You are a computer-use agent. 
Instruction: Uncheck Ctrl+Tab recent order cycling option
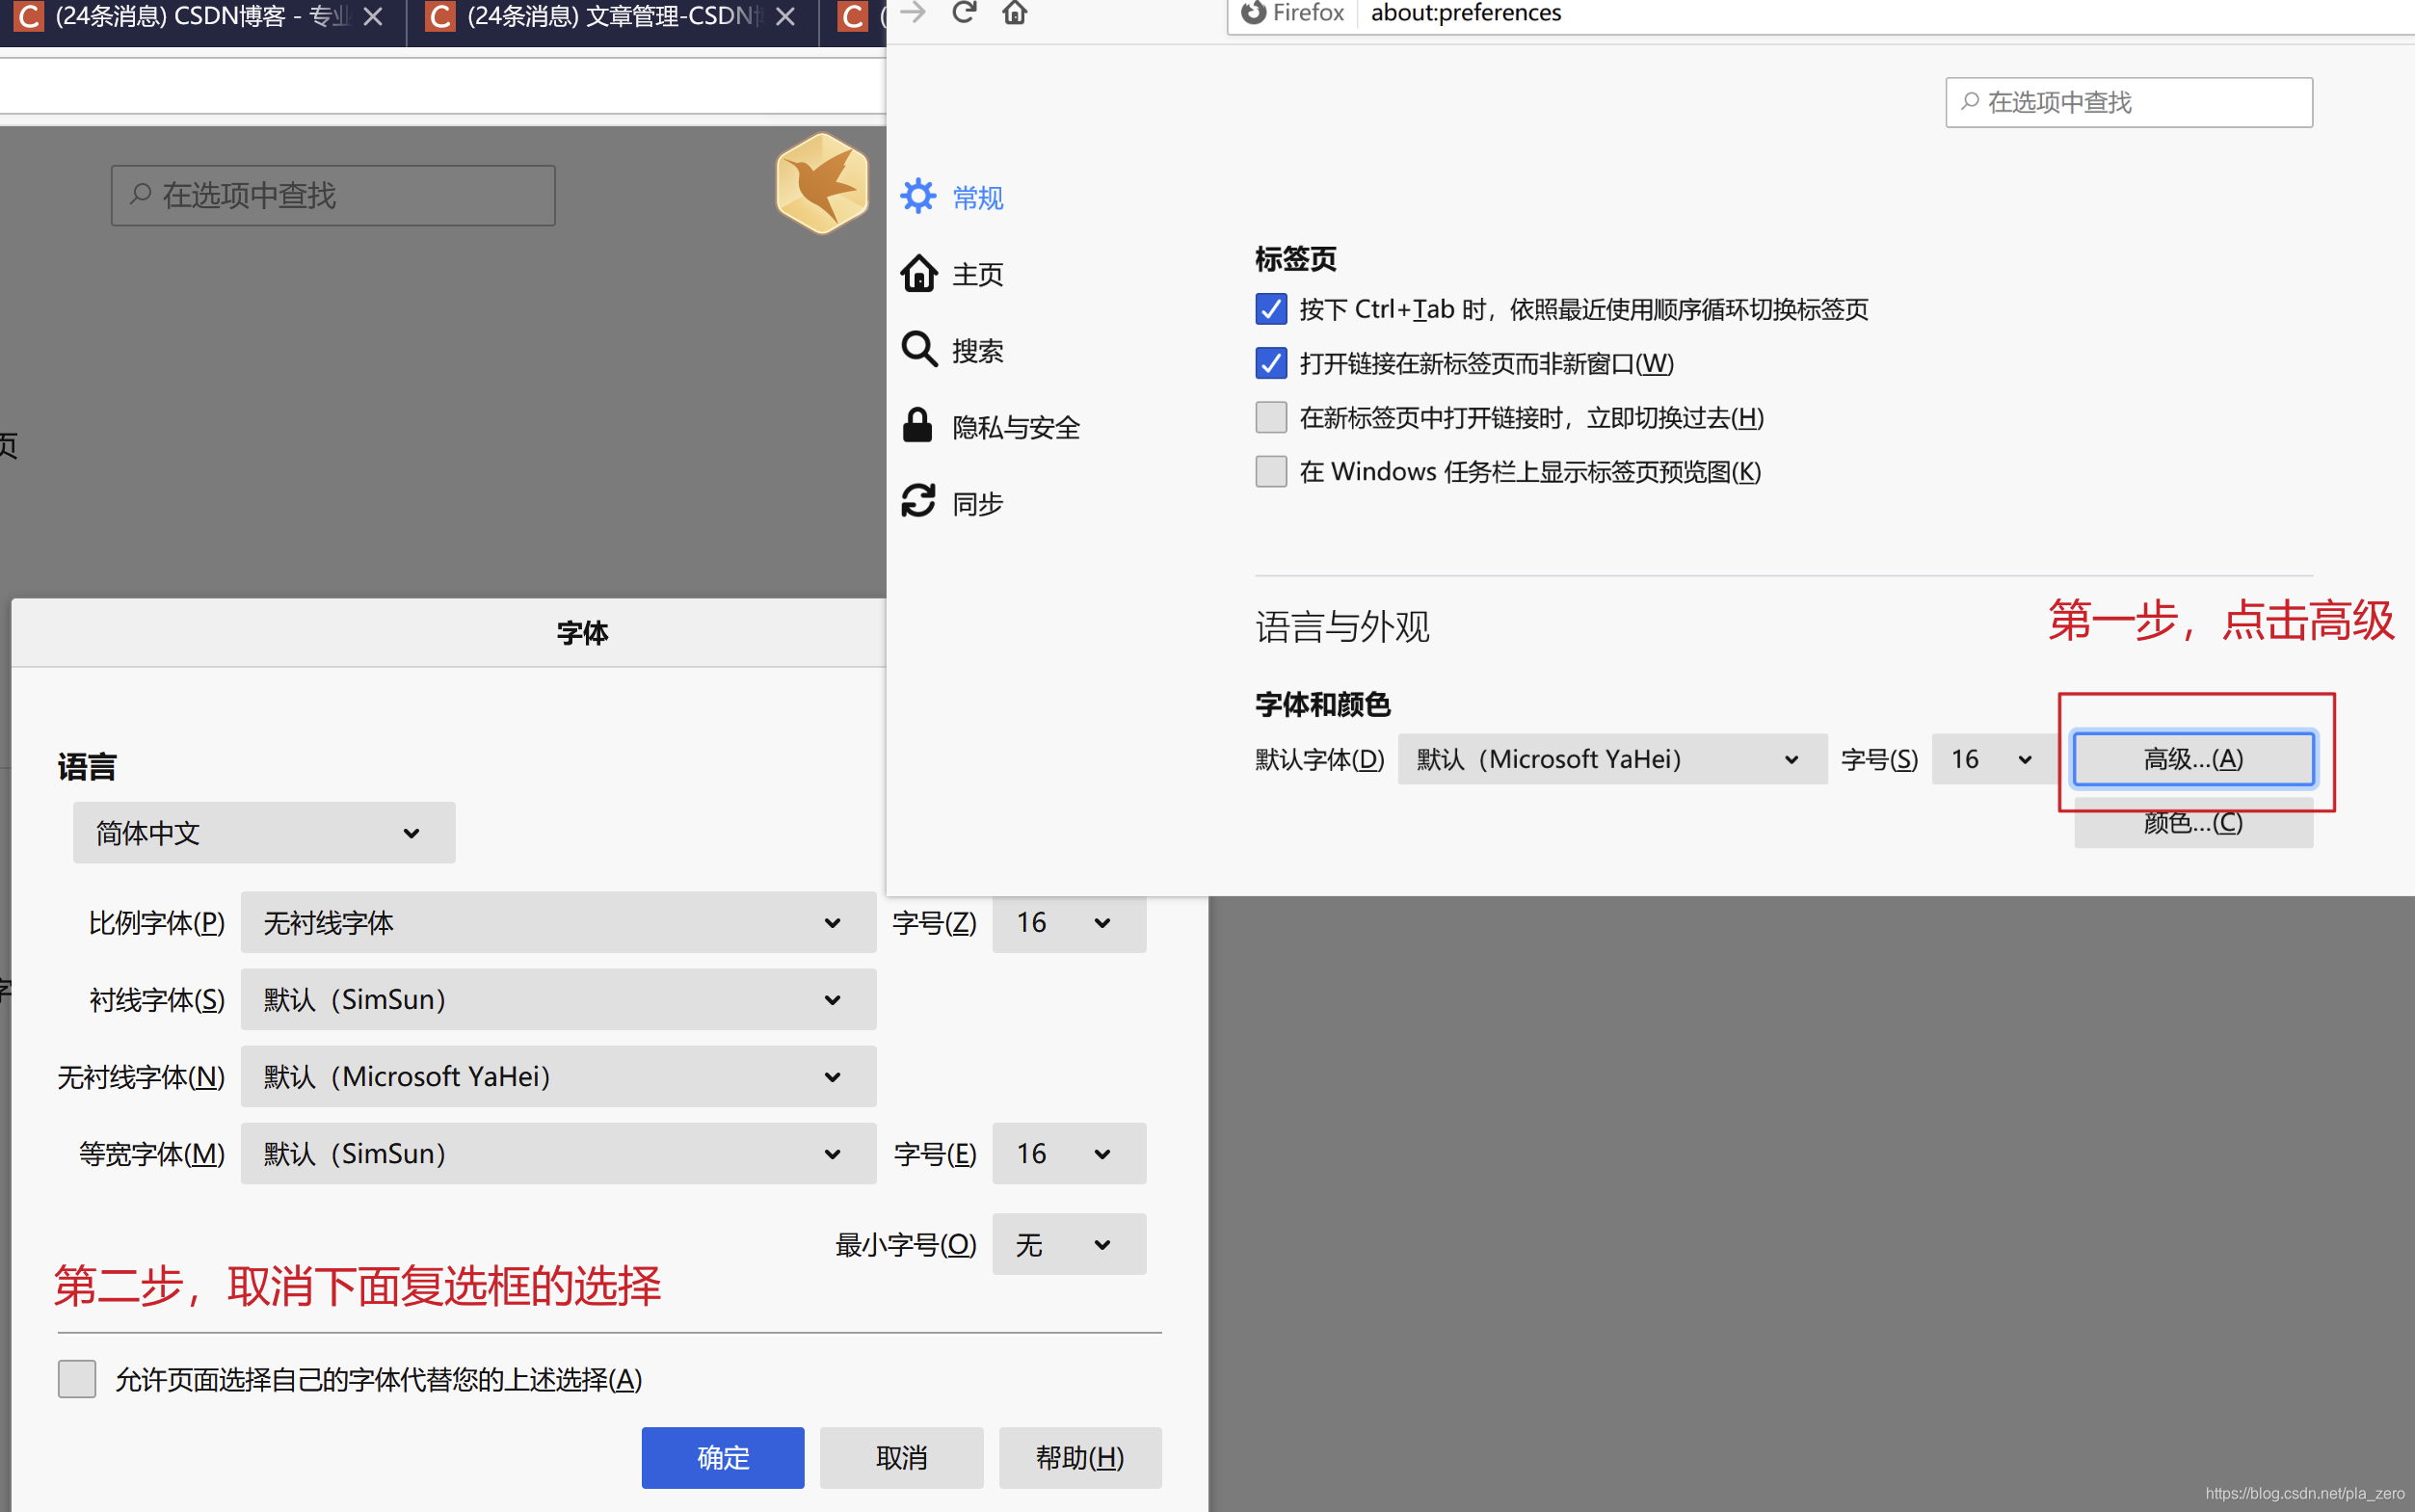(x=1271, y=309)
